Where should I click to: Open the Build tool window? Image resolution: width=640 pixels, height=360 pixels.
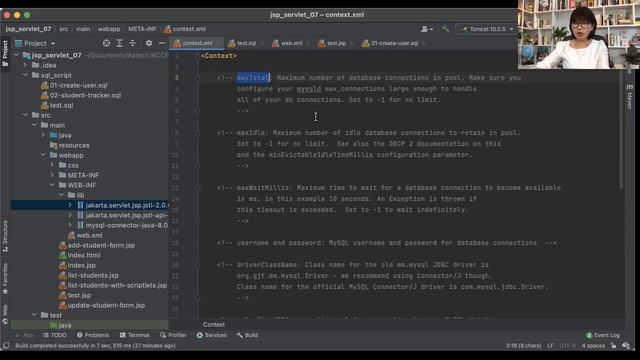[x=247, y=335]
